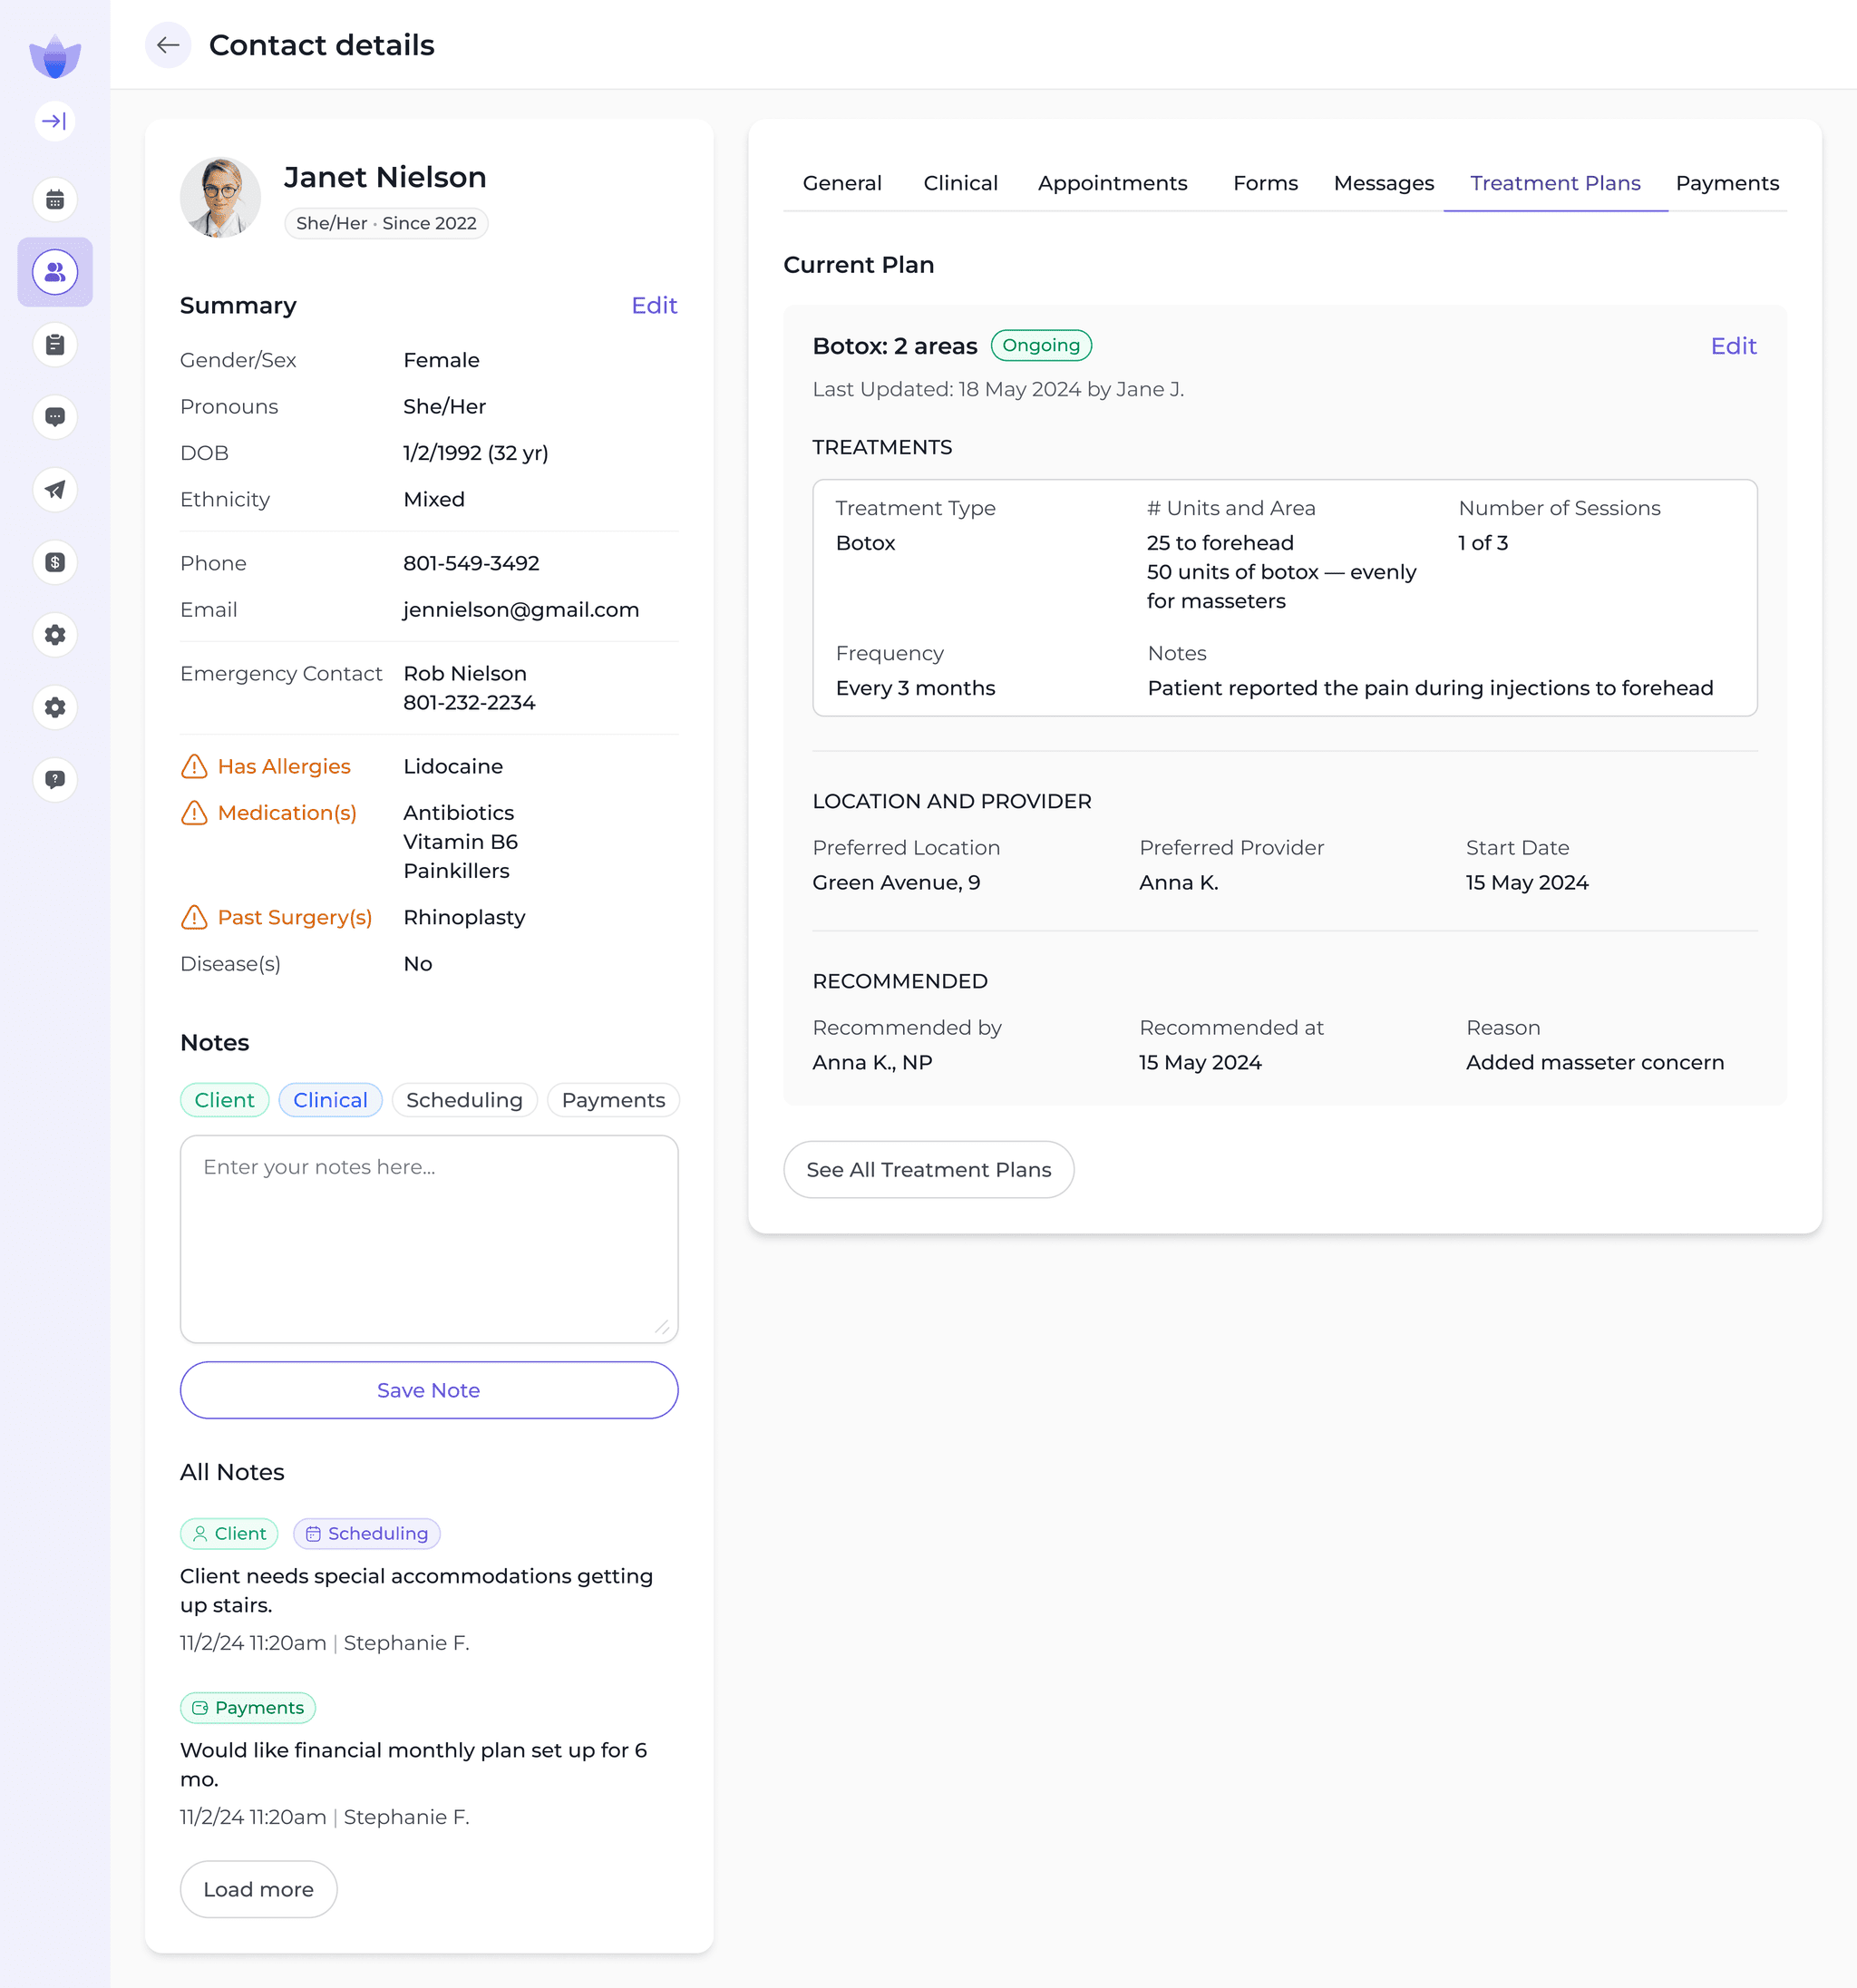Edit the Botox: 2 areas plan

pos(1733,346)
